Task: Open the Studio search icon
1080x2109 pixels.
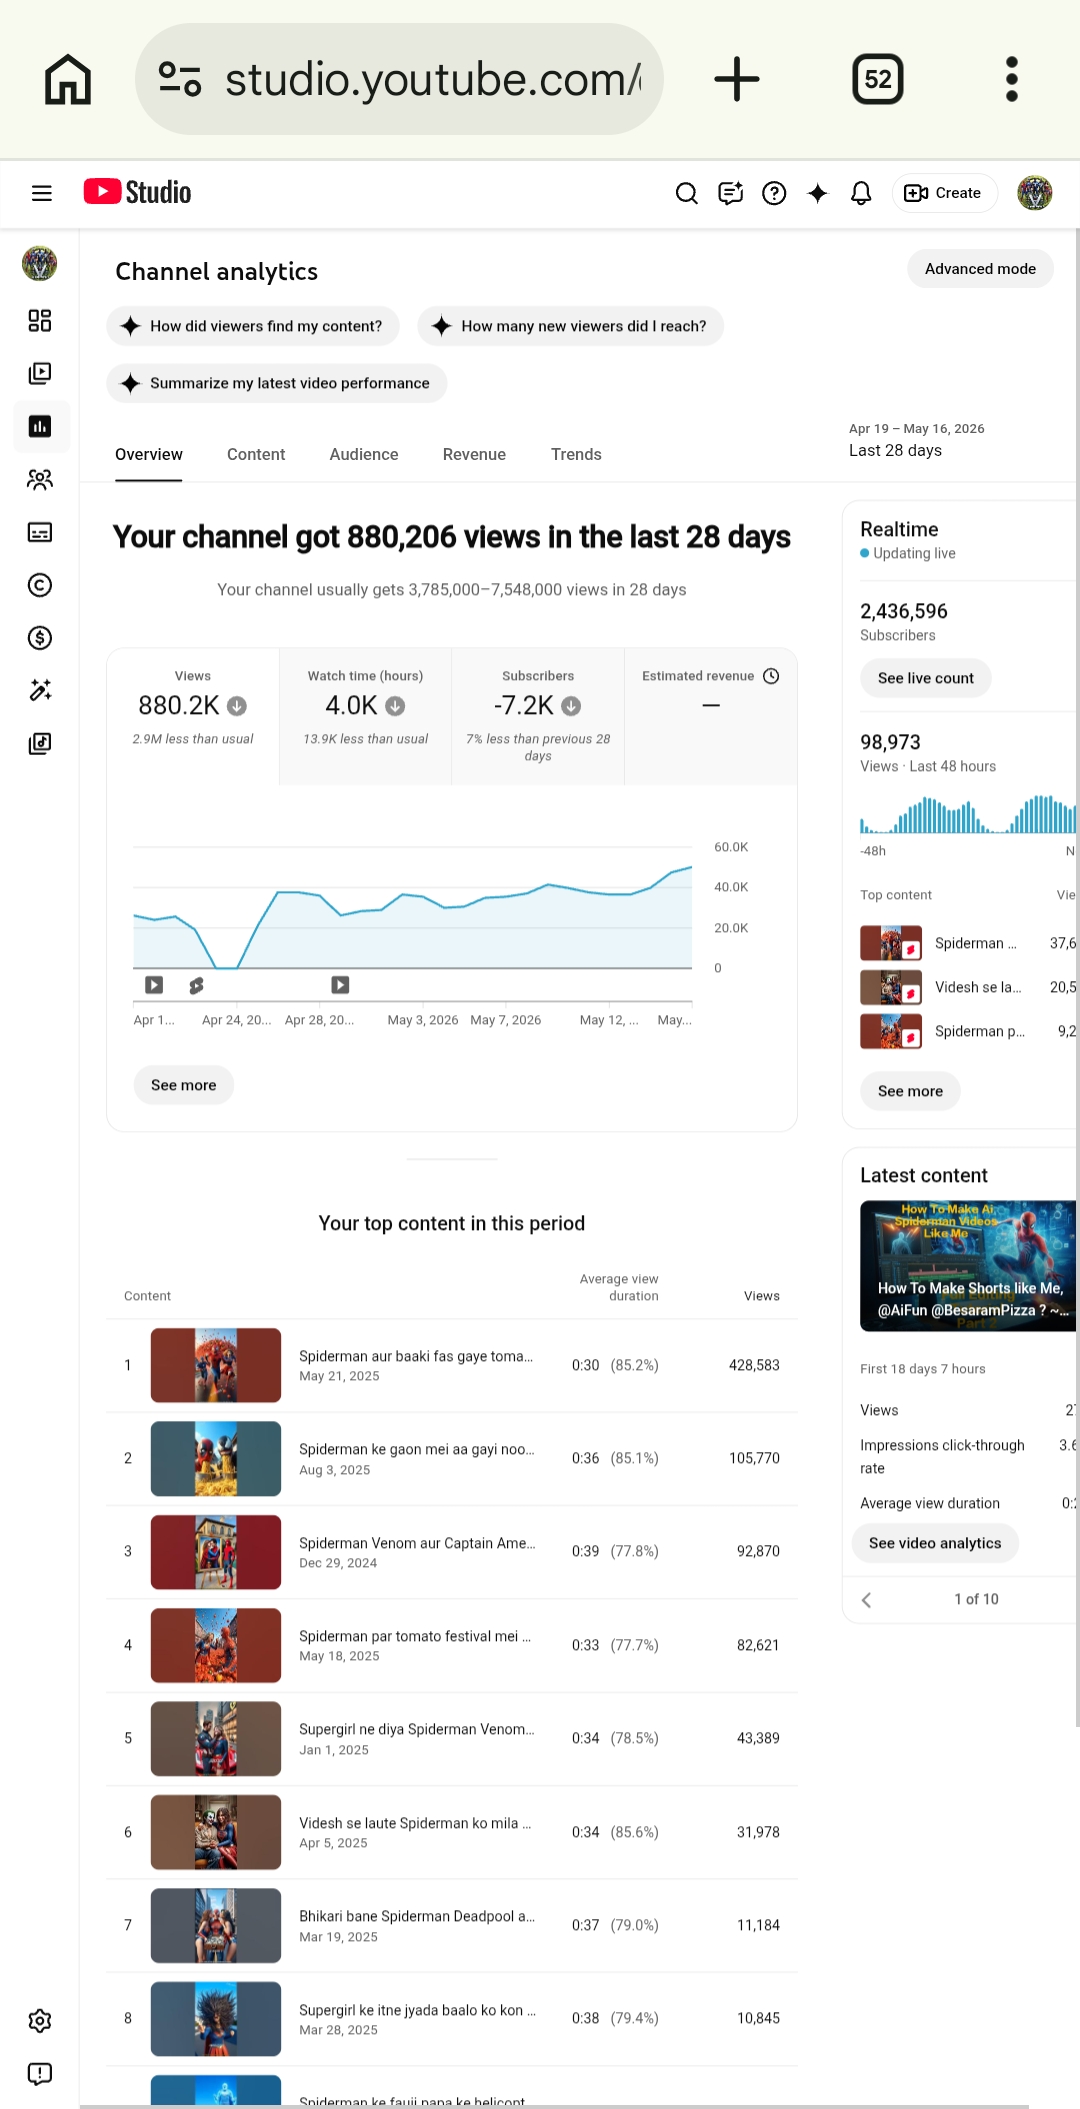Action: tap(686, 193)
